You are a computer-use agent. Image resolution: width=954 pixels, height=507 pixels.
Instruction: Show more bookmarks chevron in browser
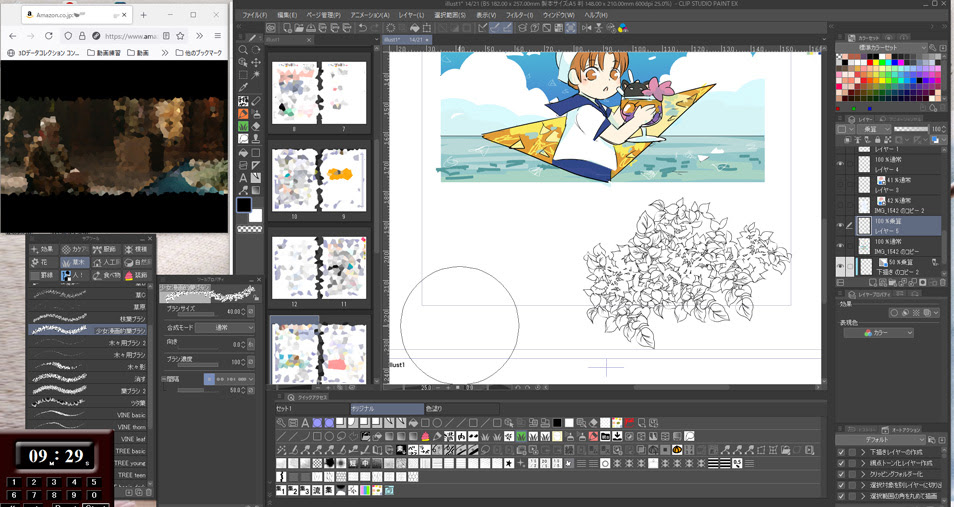pyautogui.click(x=164, y=53)
